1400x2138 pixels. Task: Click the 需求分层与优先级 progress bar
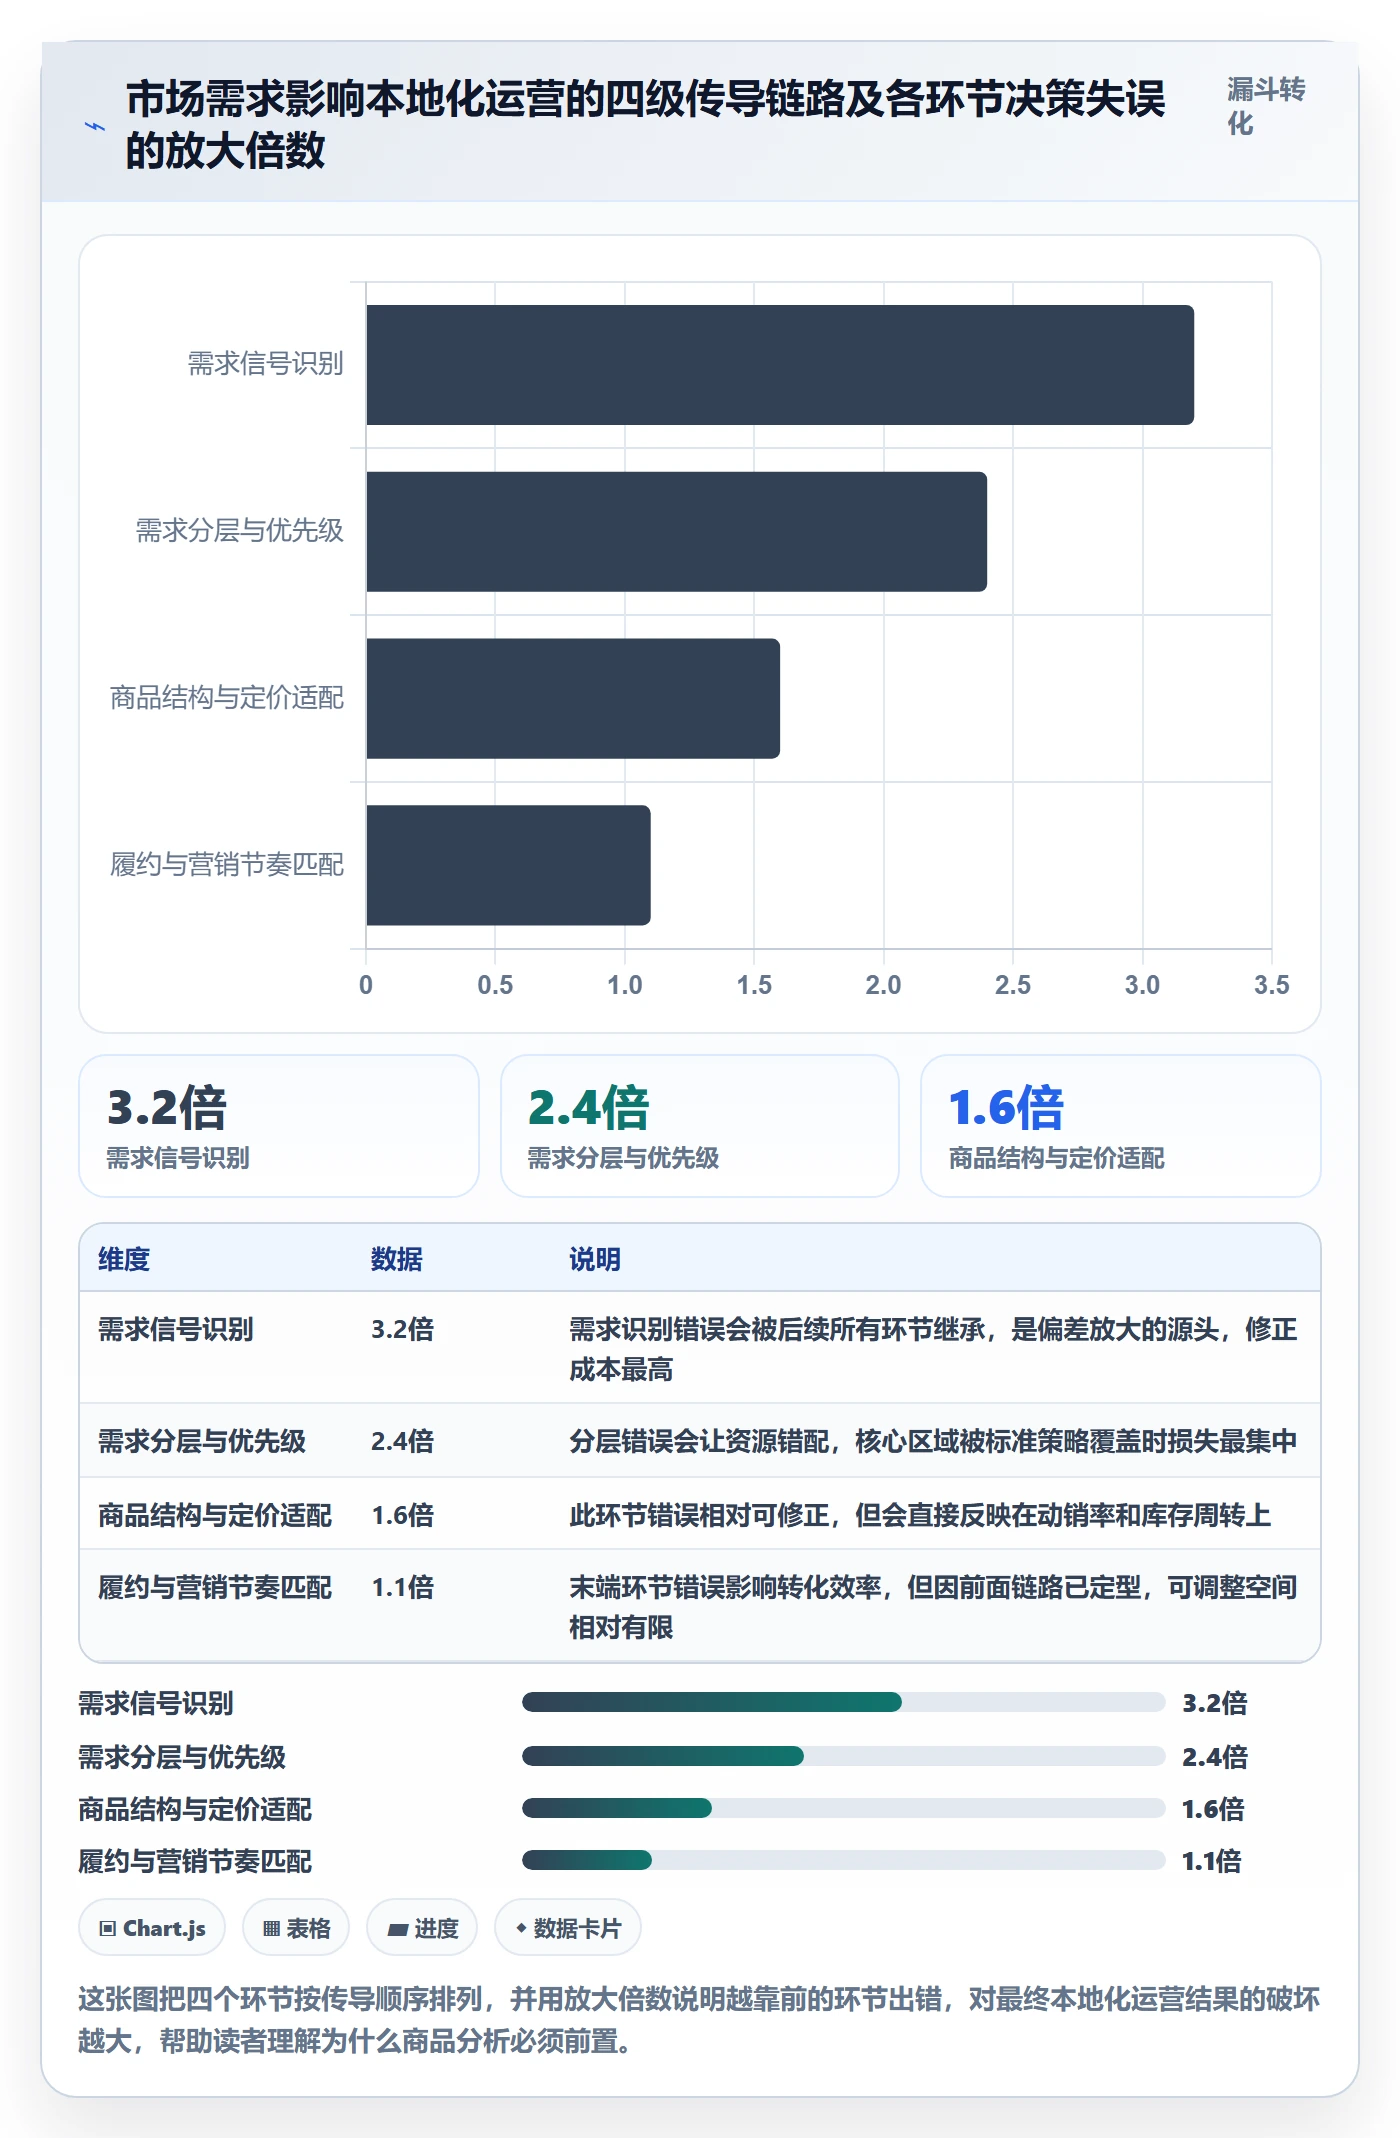[843, 1756]
